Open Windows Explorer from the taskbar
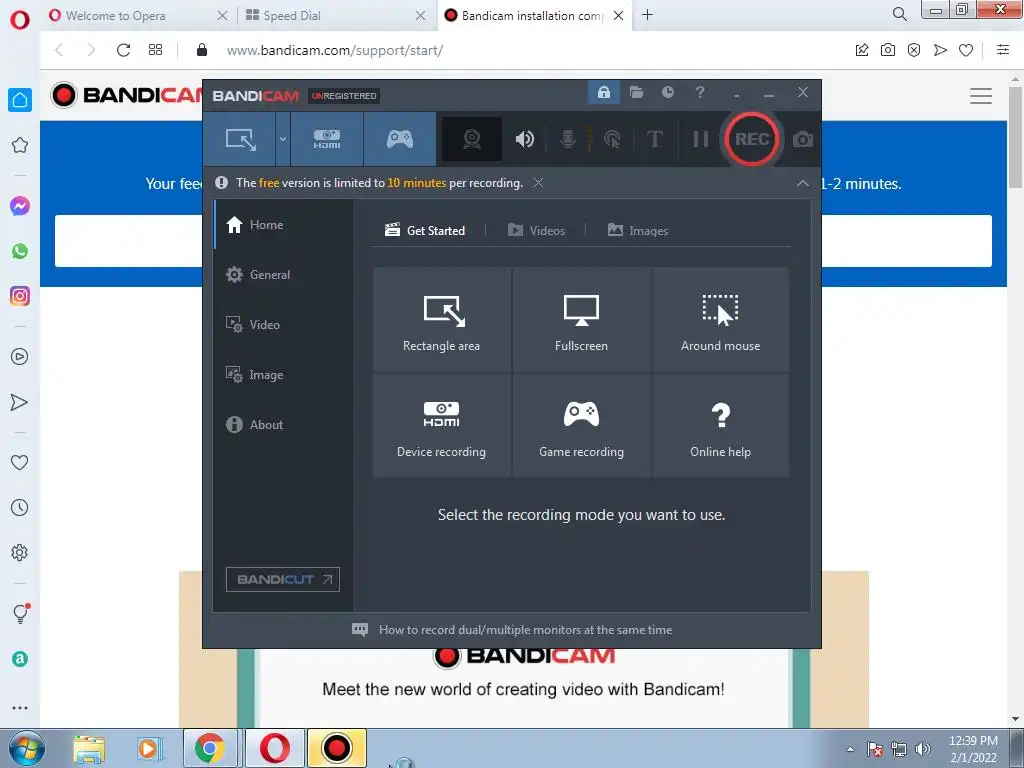The height and width of the screenshot is (768, 1024). [x=89, y=749]
